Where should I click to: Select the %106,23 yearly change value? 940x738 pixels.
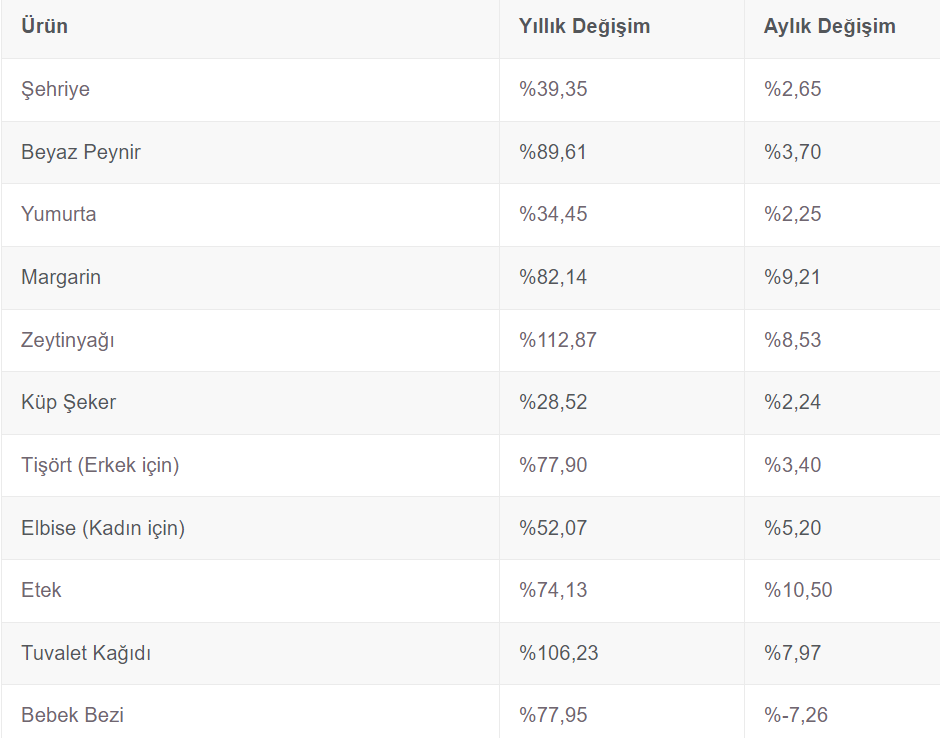click(x=558, y=654)
